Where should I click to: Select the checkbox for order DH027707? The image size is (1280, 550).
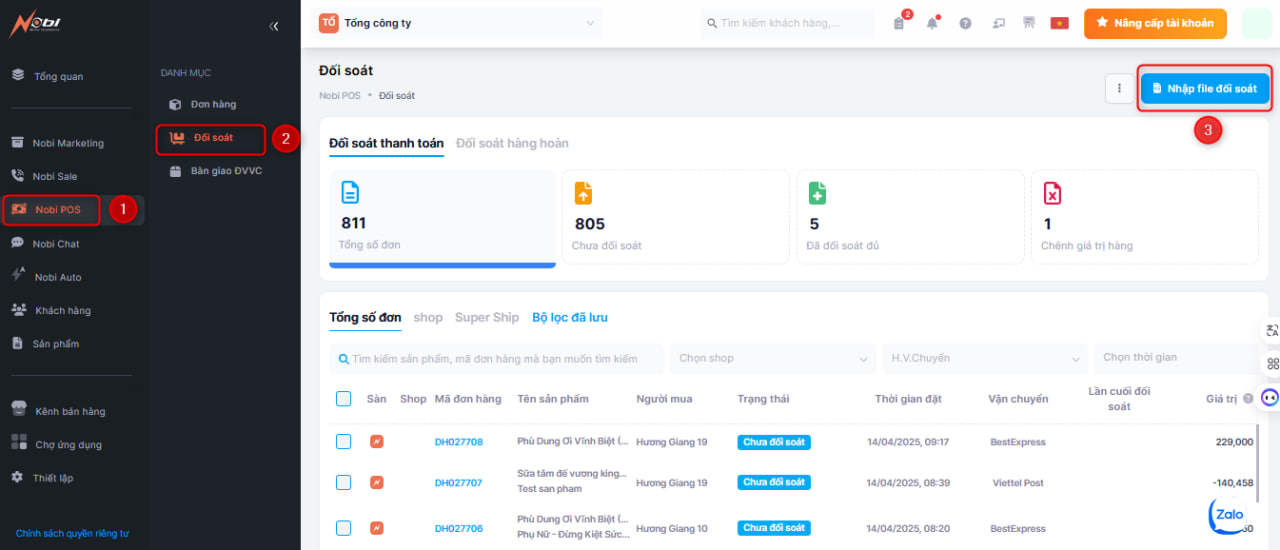343,482
